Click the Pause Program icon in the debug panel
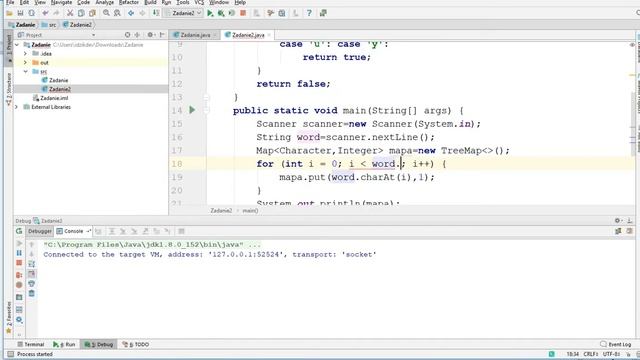The height and width of the screenshot is (360, 640). click(x=19, y=253)
